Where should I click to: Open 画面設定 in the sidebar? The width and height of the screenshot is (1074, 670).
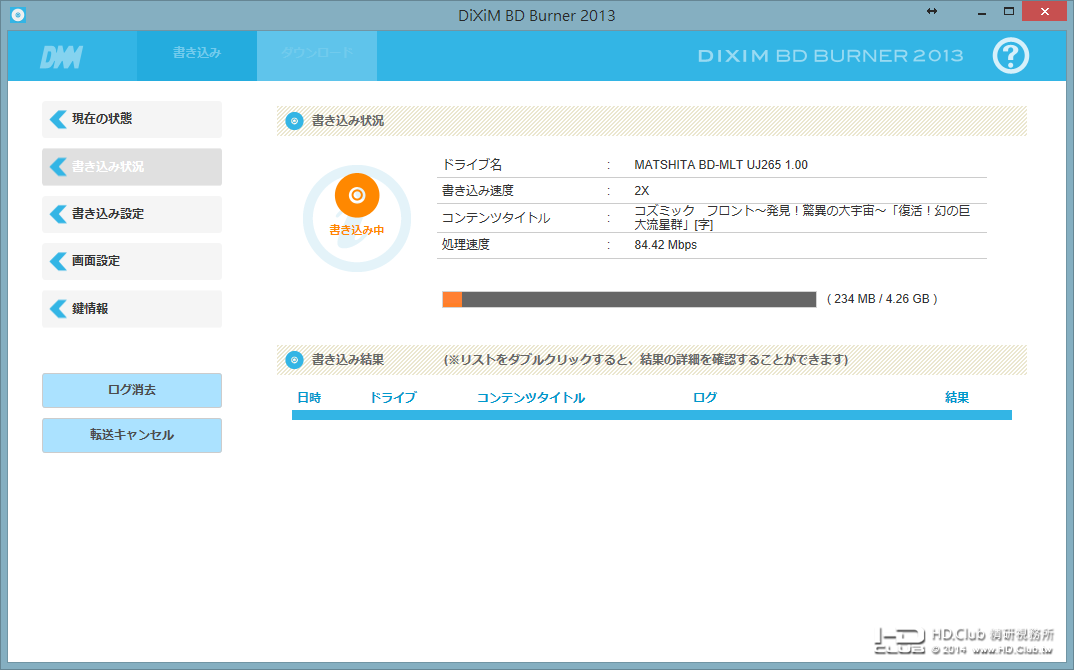coord(132,261)
